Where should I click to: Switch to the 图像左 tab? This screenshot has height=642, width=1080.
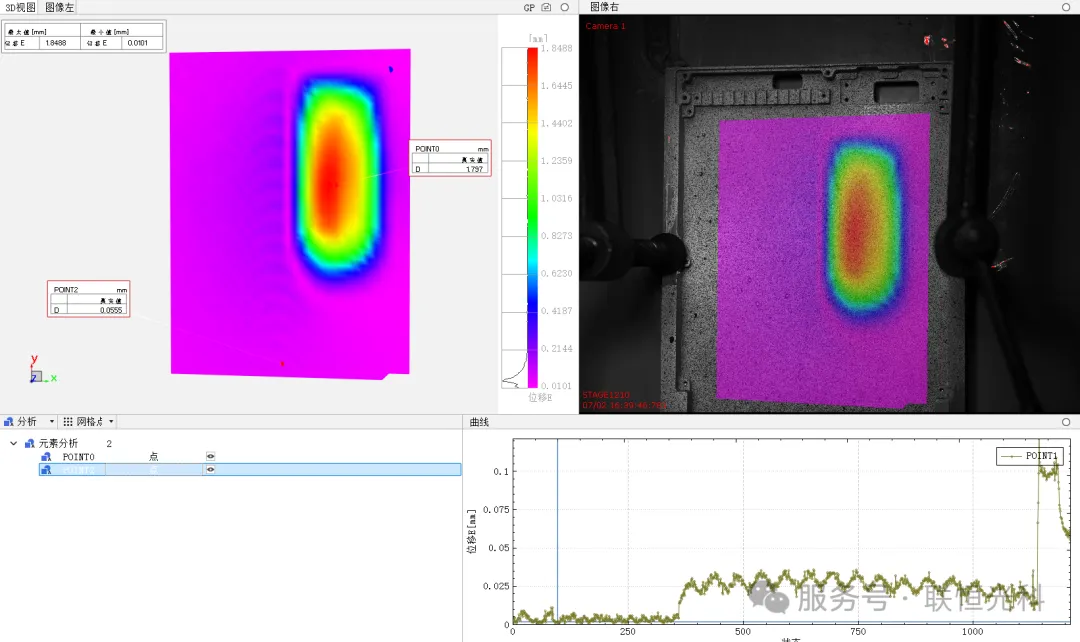(60, 7)
